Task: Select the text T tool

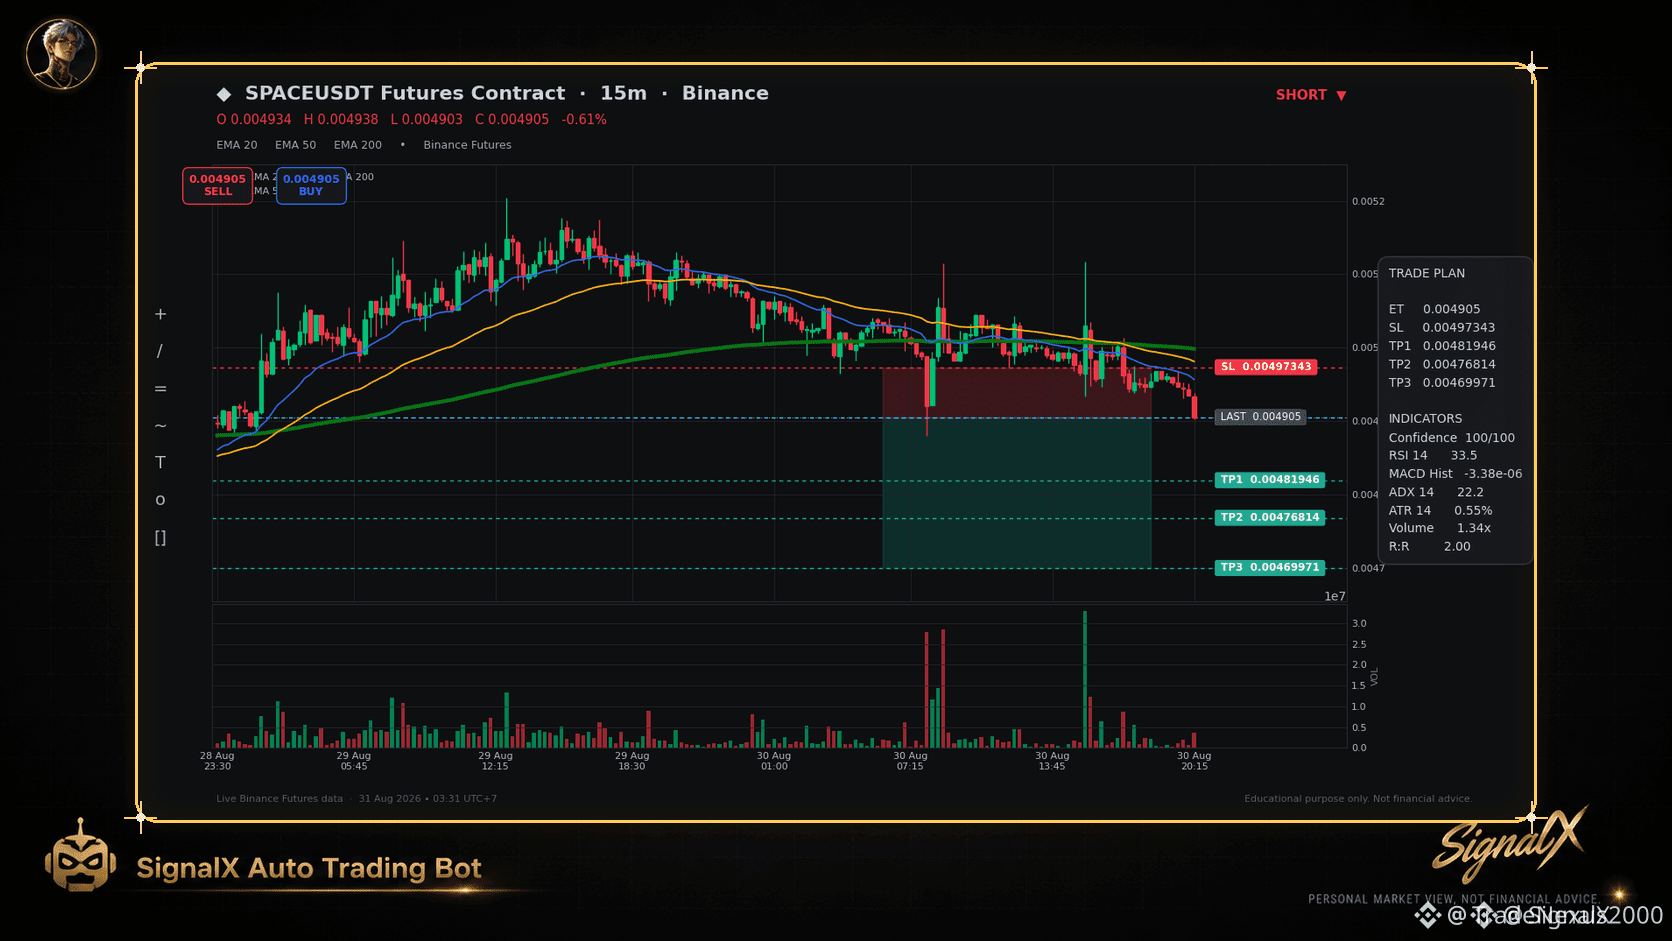Action: tap(160, 463)
